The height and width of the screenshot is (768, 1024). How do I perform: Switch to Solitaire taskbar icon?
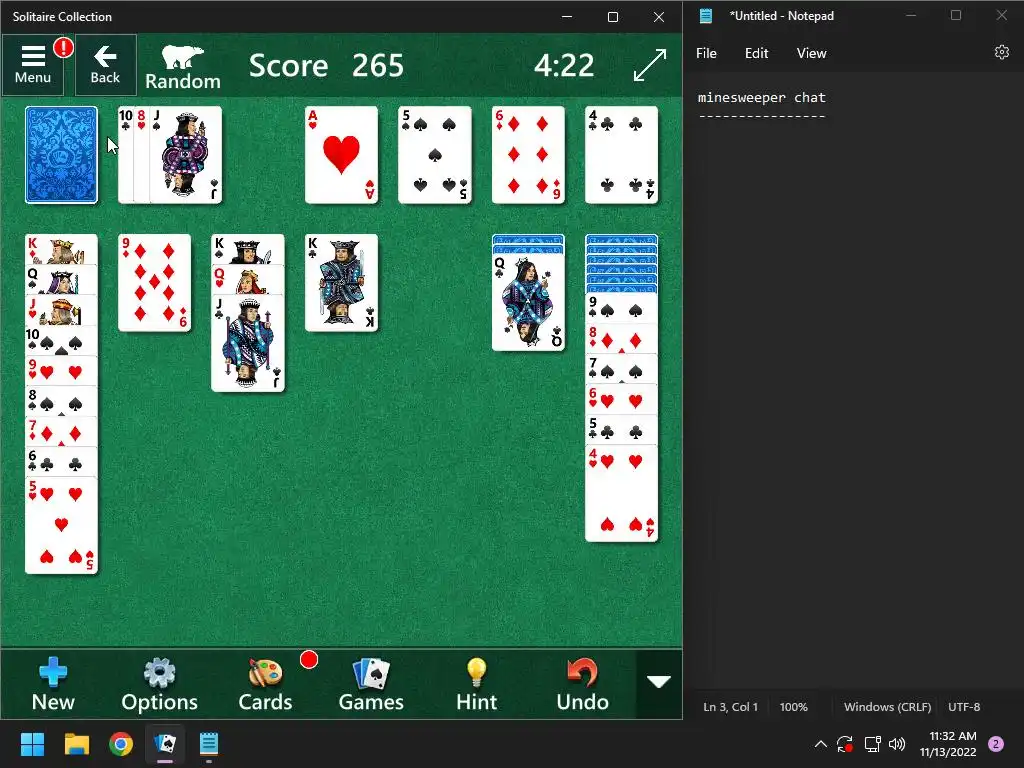165,744
